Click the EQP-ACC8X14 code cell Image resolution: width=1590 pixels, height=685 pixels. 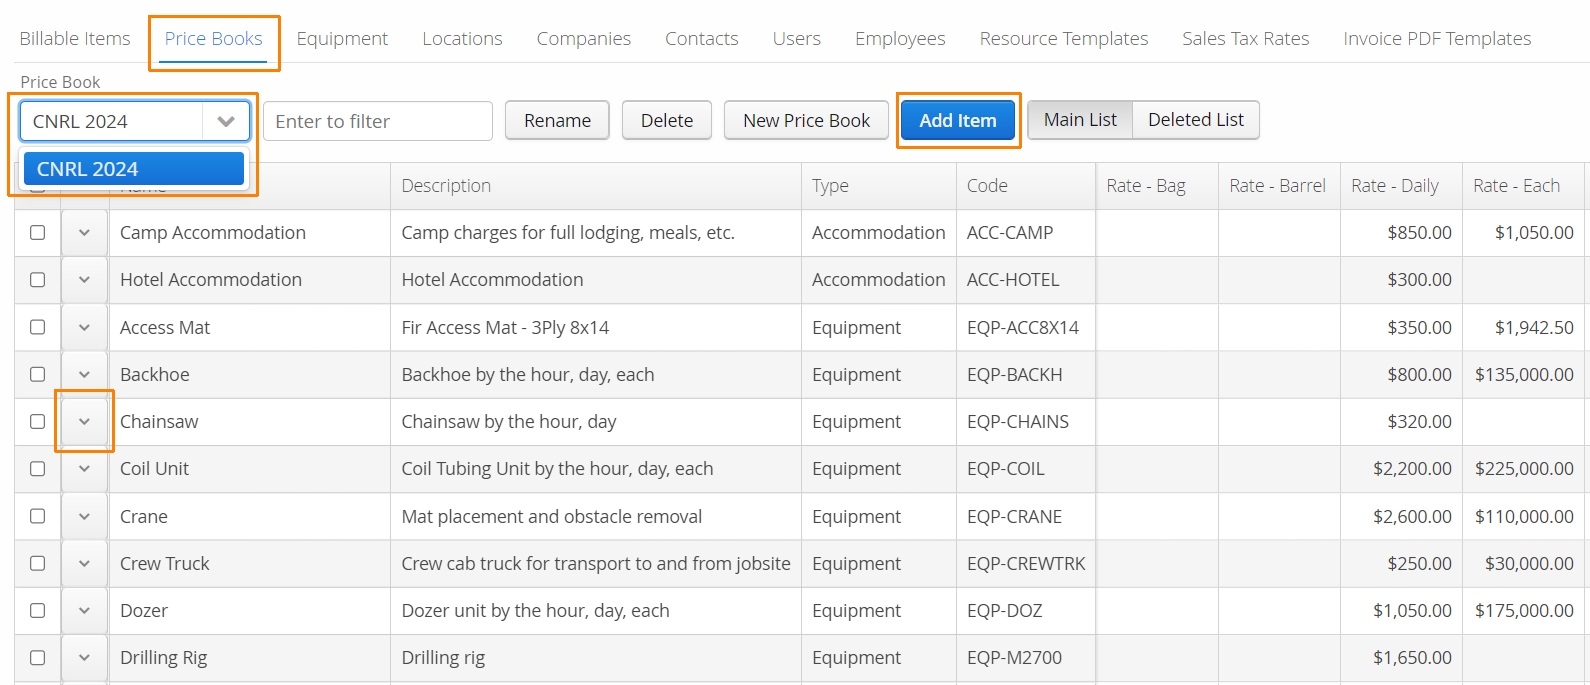[x=1026, y=327]
